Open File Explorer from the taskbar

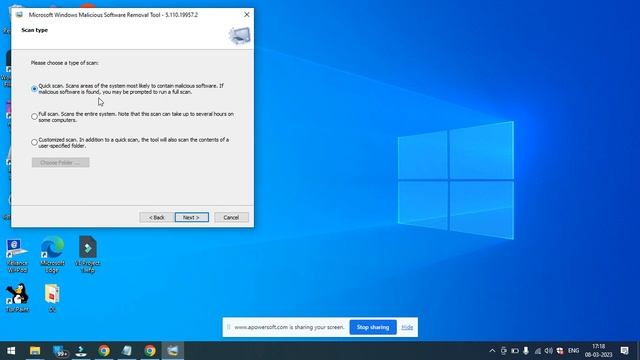pyautogui.click(x=35, y=351)
